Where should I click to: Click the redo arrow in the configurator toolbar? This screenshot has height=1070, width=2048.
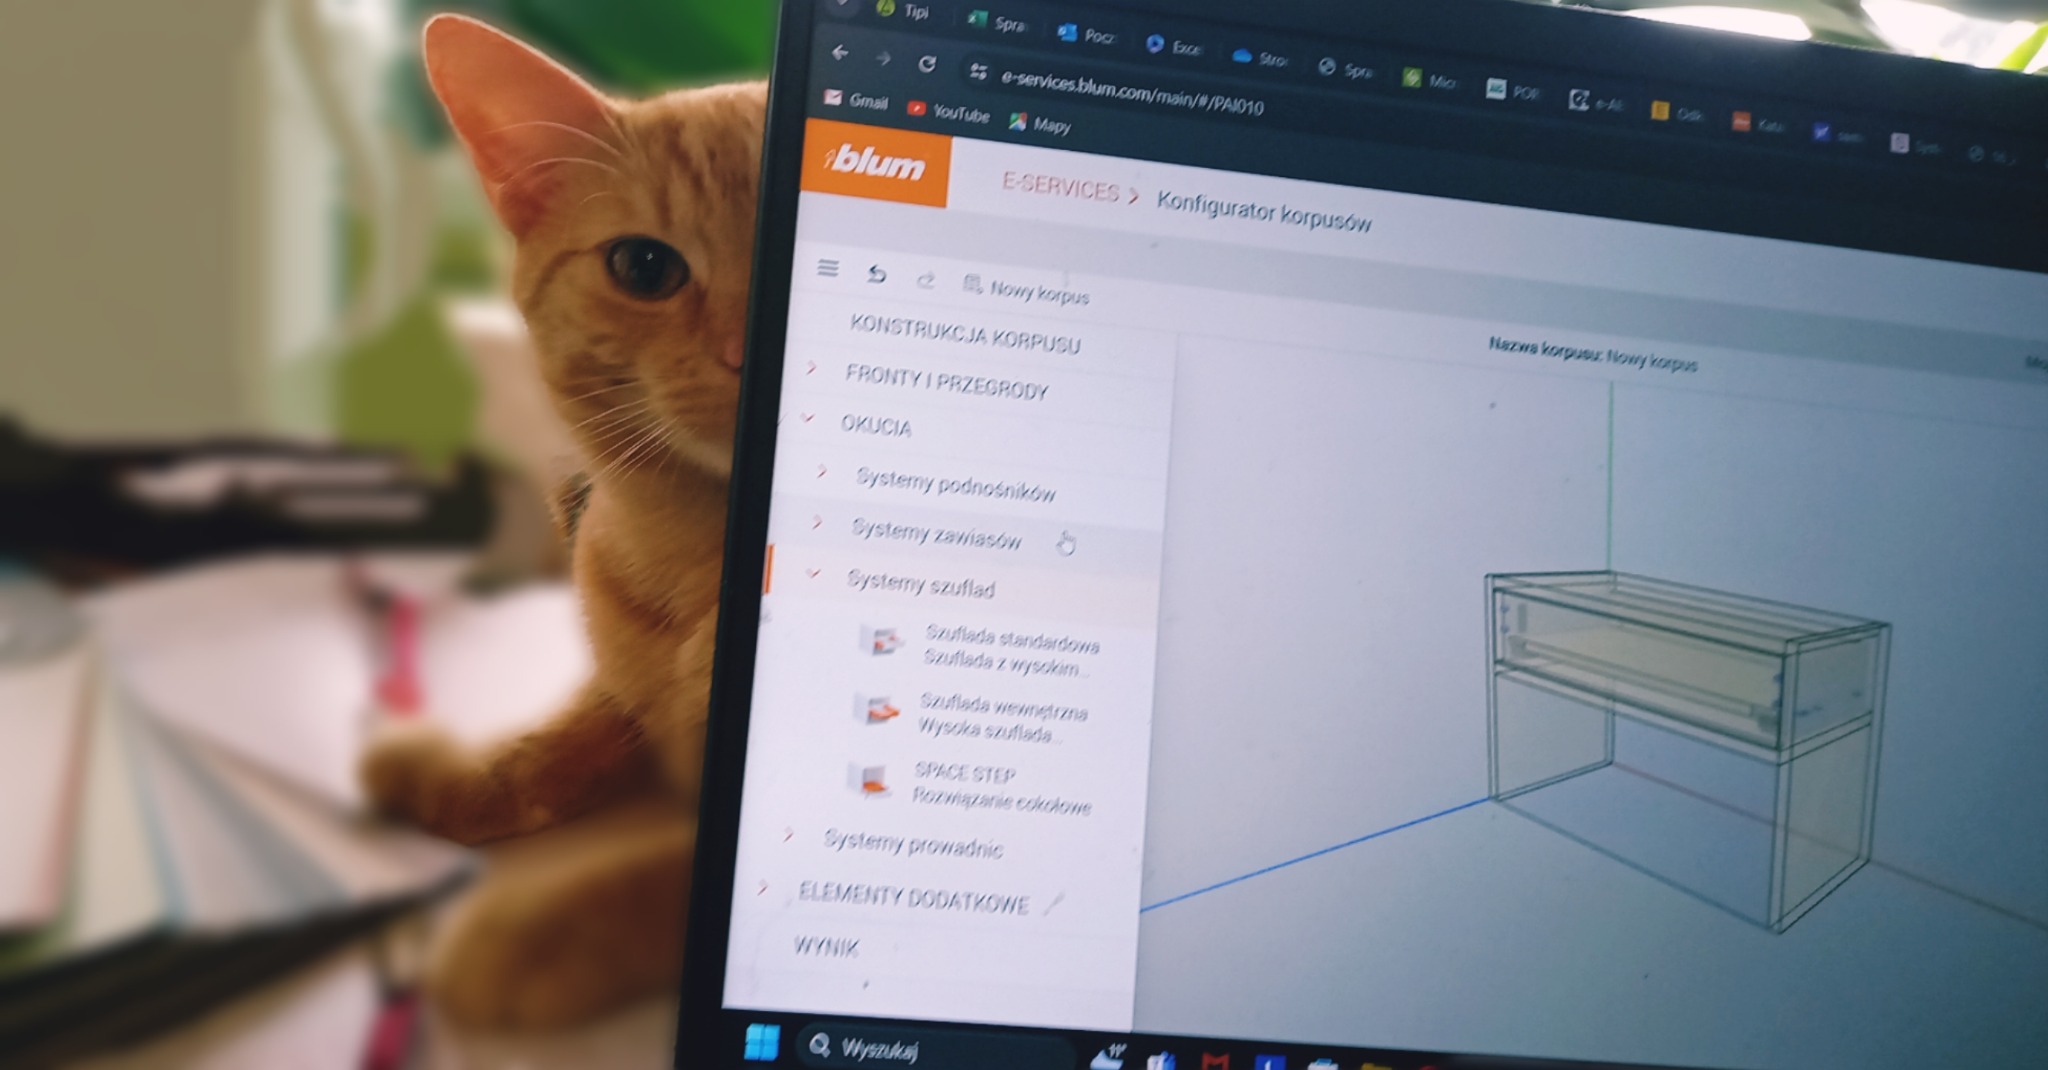click(925, 283)
